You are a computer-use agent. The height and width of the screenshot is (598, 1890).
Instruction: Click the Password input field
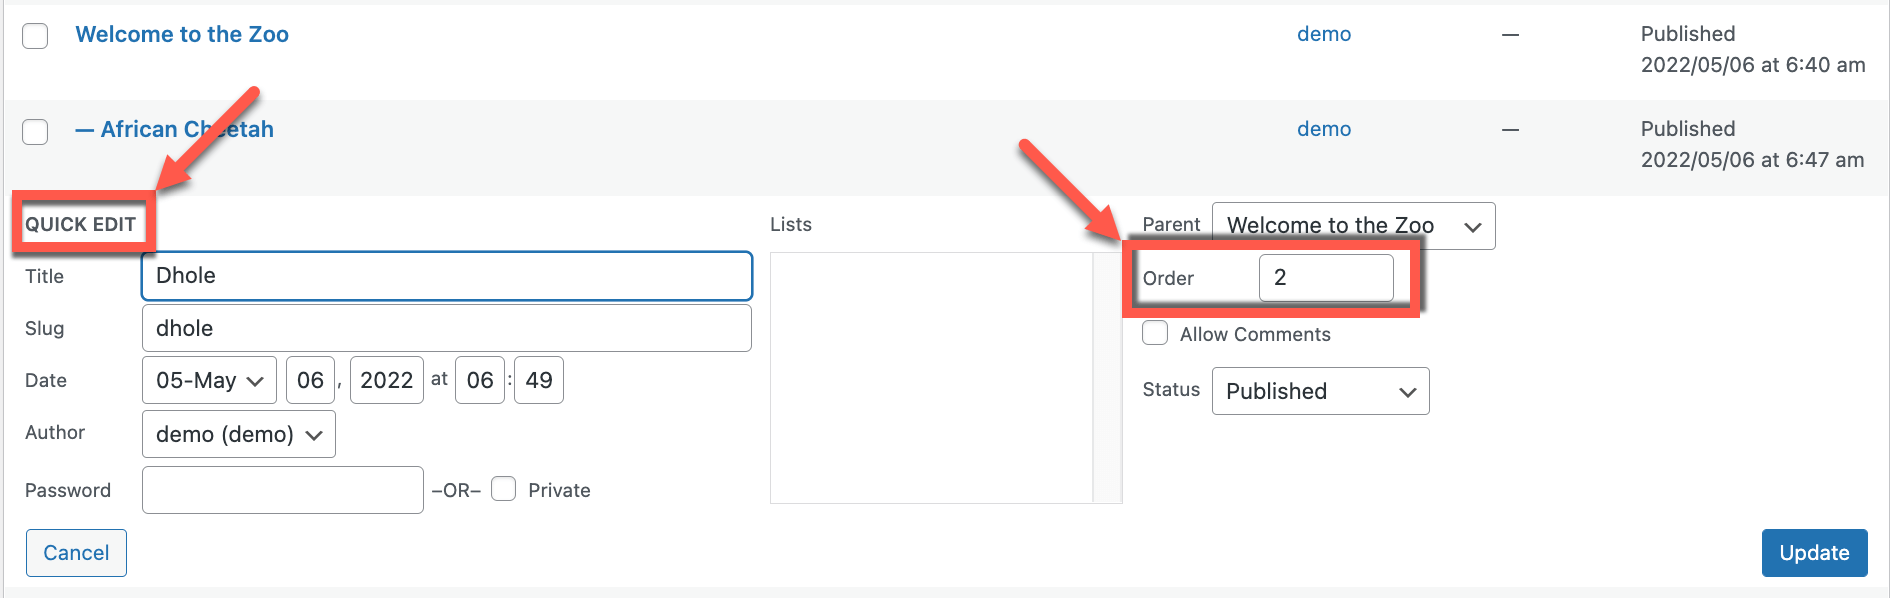283,490
